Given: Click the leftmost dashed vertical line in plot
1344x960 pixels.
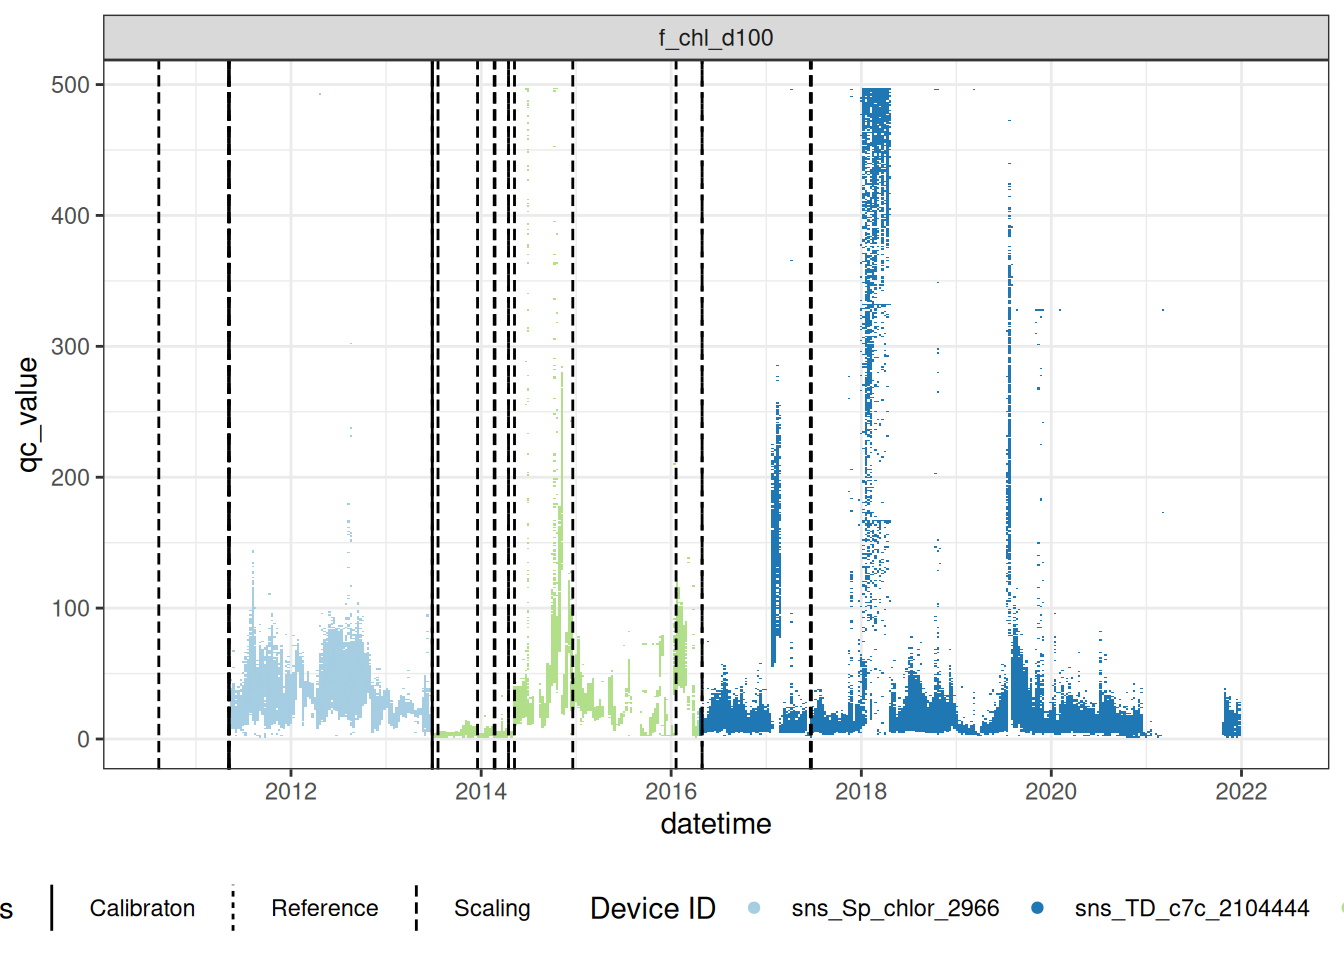Looking at the screenshot, I should [159, 400].
